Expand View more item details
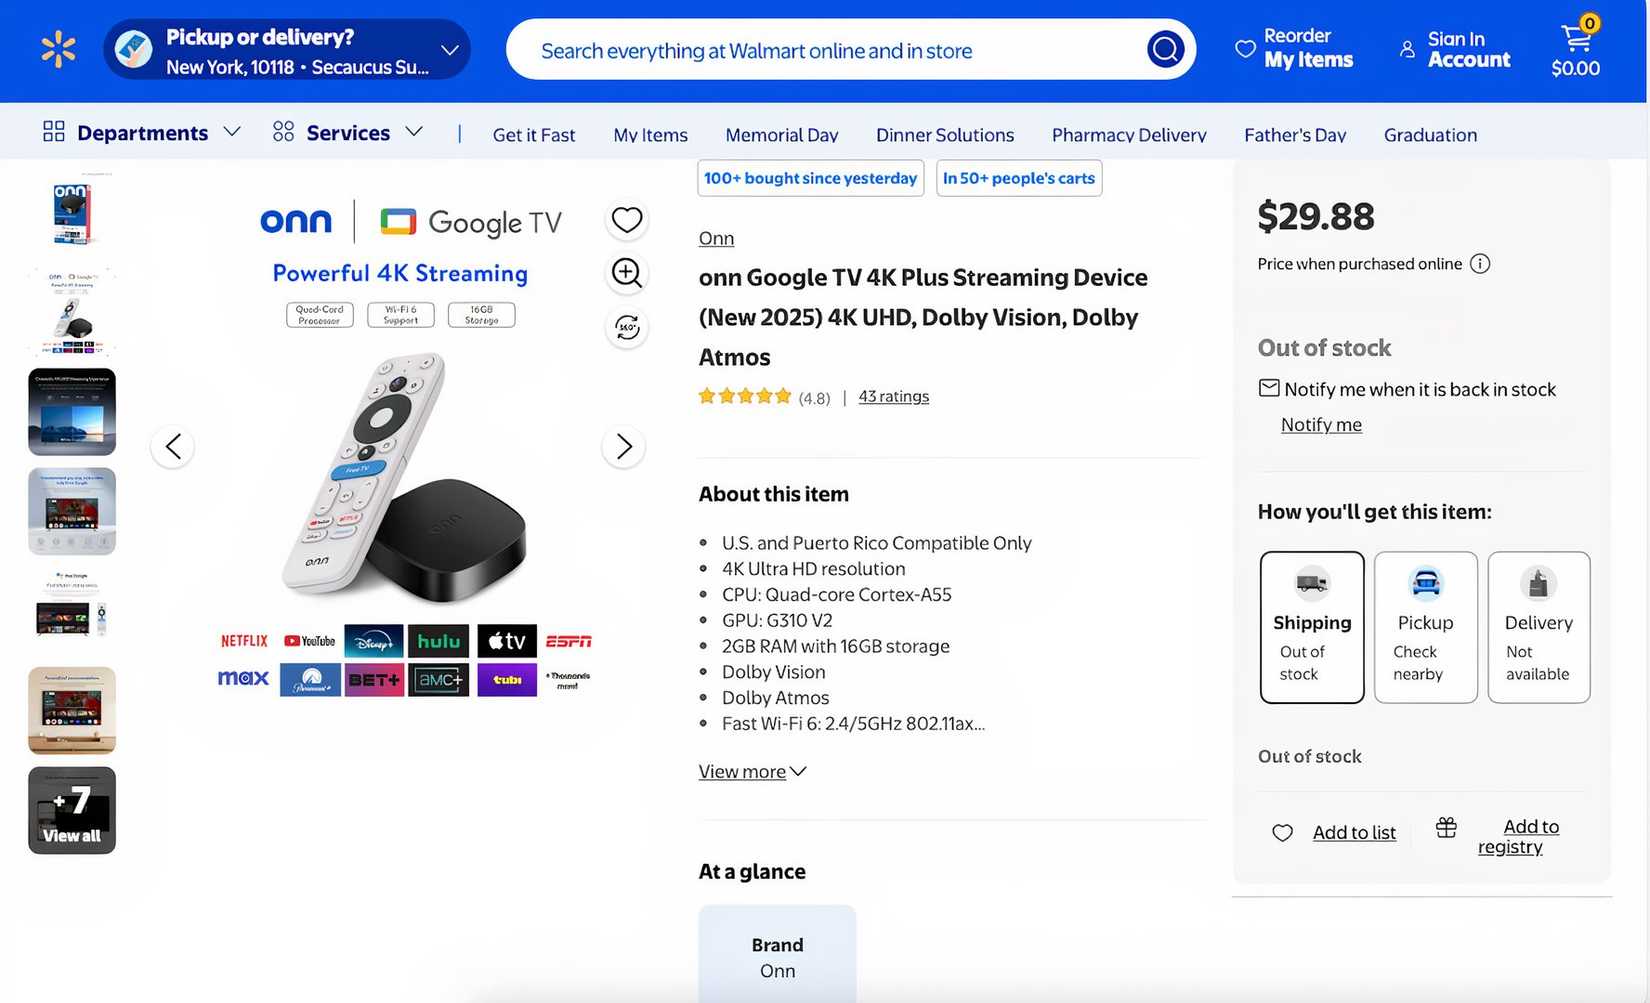Viewport: 1650px width, 1003px height. 752,772
